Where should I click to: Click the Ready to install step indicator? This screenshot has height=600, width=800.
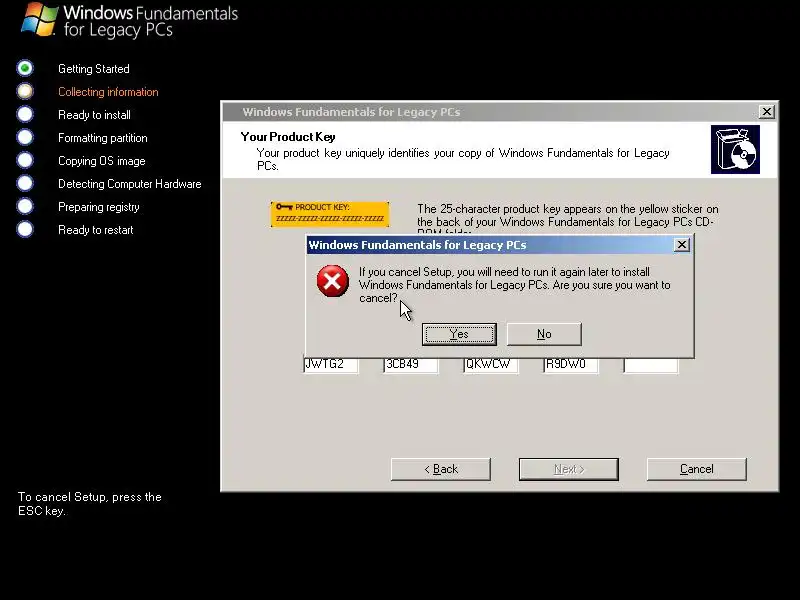tap(25, 114)
